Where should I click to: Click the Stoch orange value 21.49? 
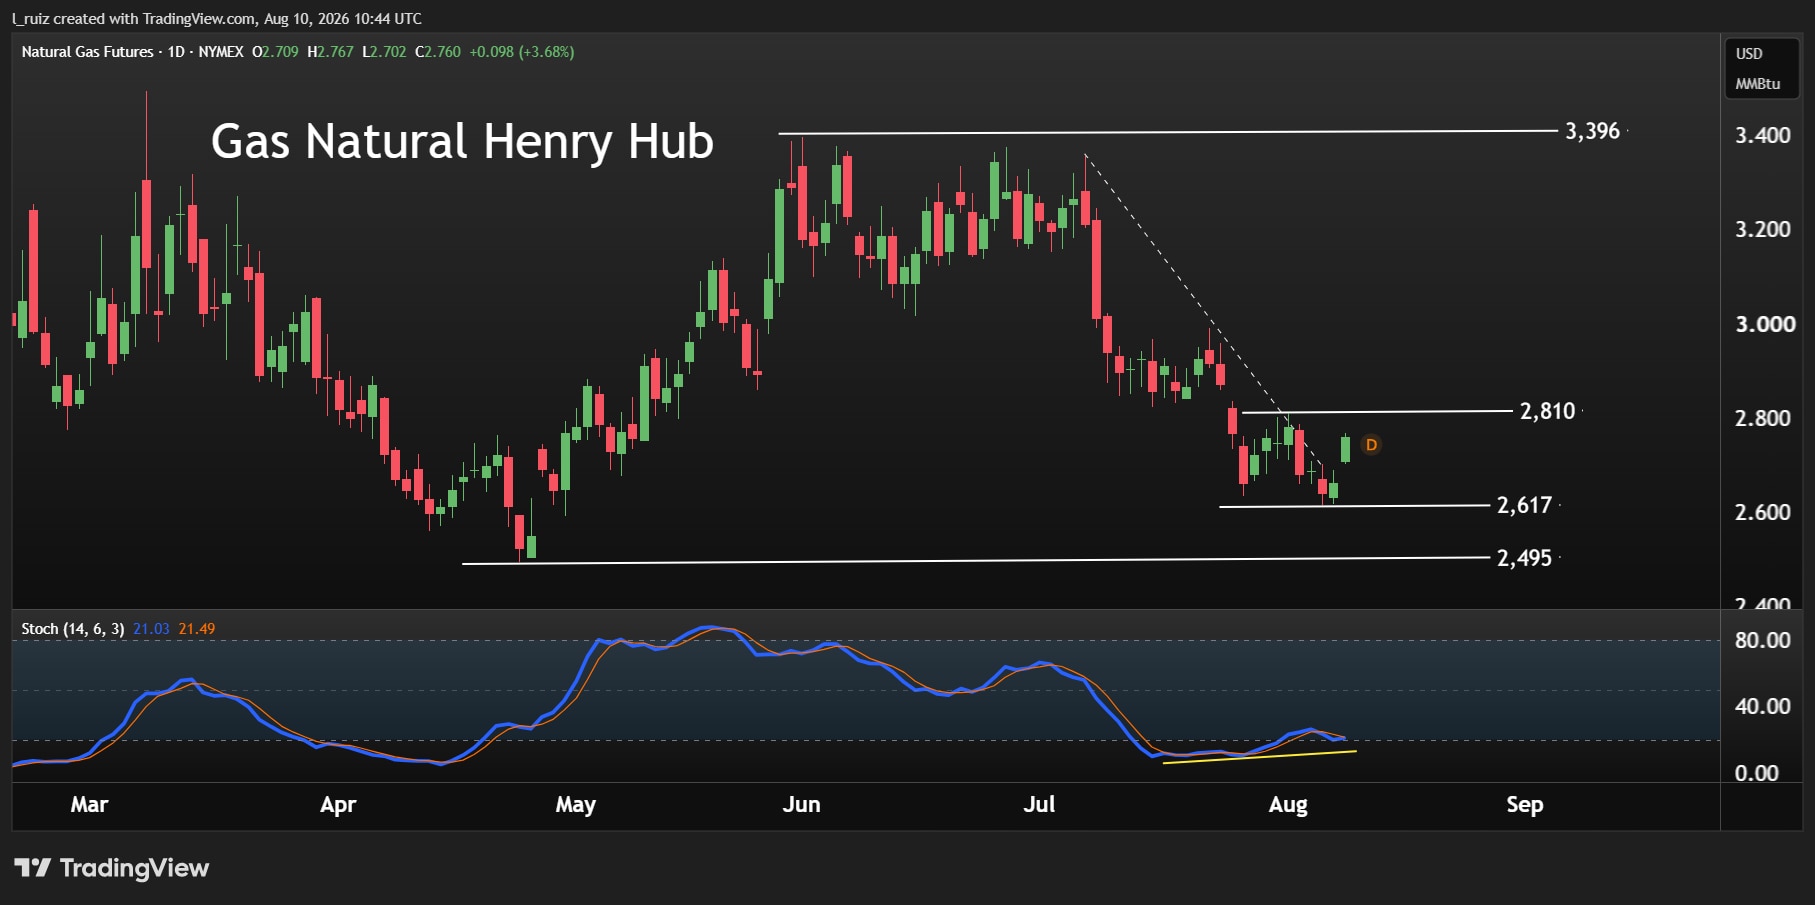197,629
